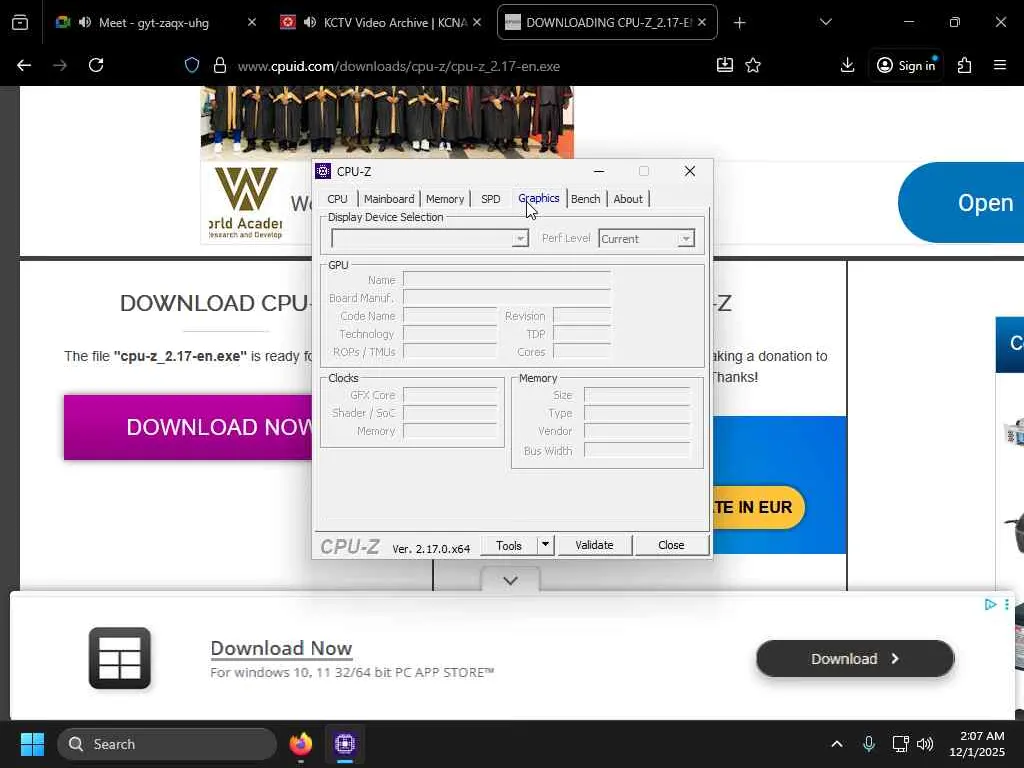Image resolution: width=1024 pixels, height=768 pixels.
Task: Click the blue Open ad button
Action: 961,202
